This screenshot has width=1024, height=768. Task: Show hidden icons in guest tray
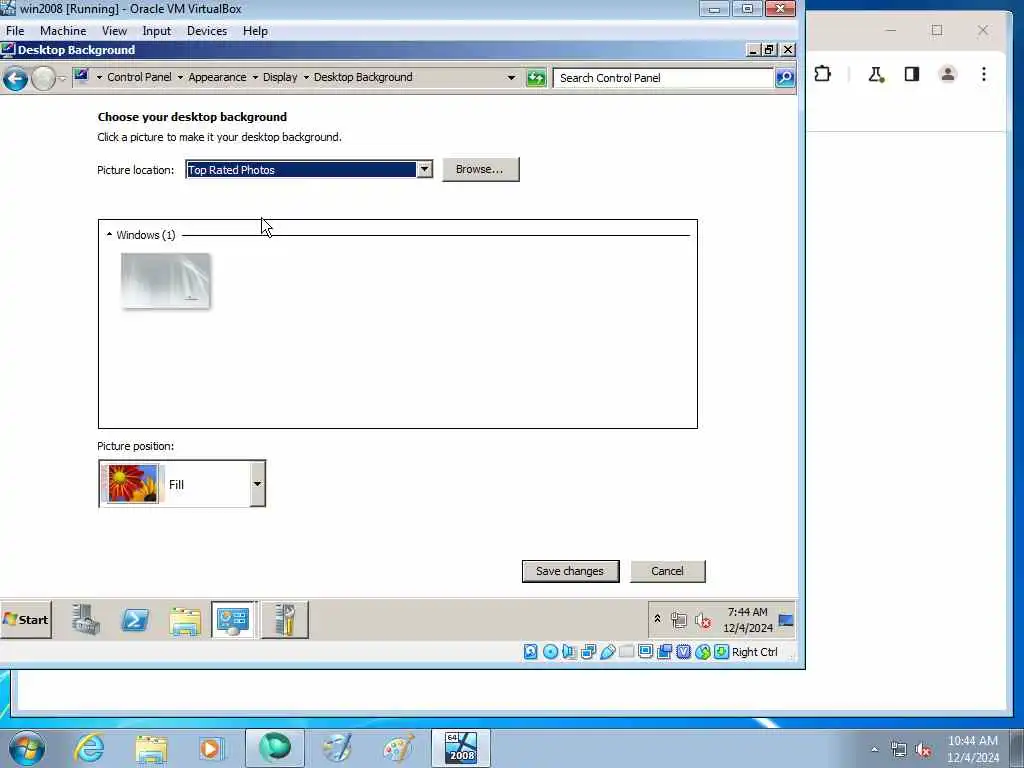(658, 619)
